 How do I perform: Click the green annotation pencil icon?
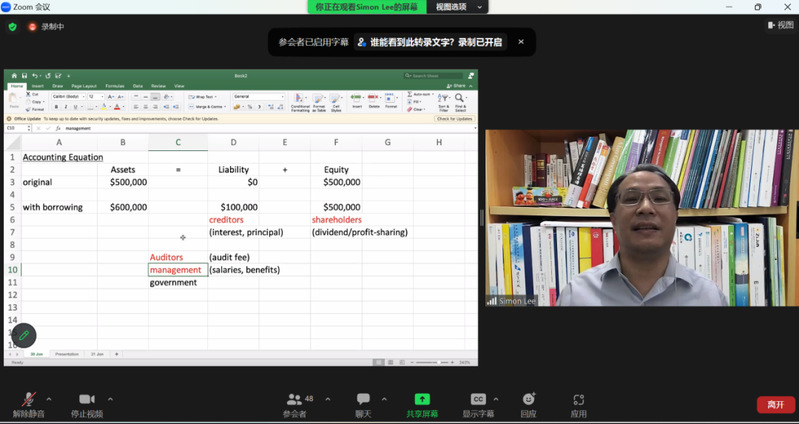(x=23, y=335)
